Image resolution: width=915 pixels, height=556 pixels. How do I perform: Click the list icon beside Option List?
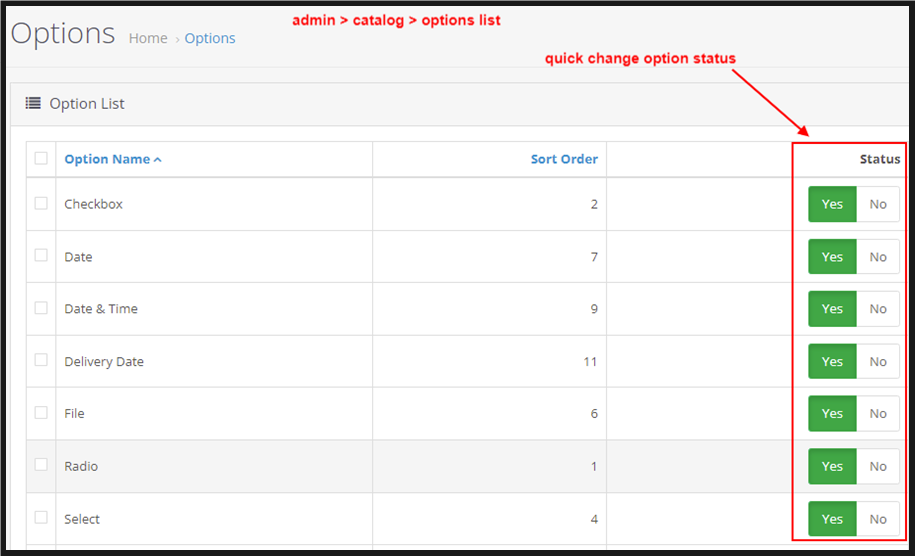click(x=33, y=103)
